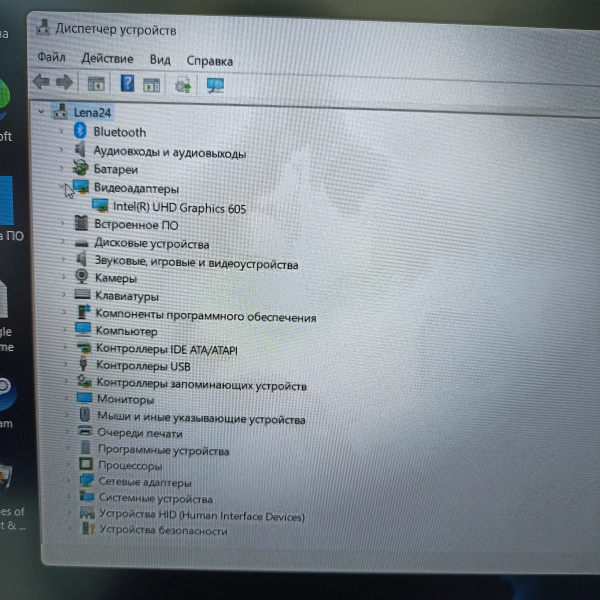Open Help via blue question mark icon
600x600 pixels.
click(x=127, y=83)
